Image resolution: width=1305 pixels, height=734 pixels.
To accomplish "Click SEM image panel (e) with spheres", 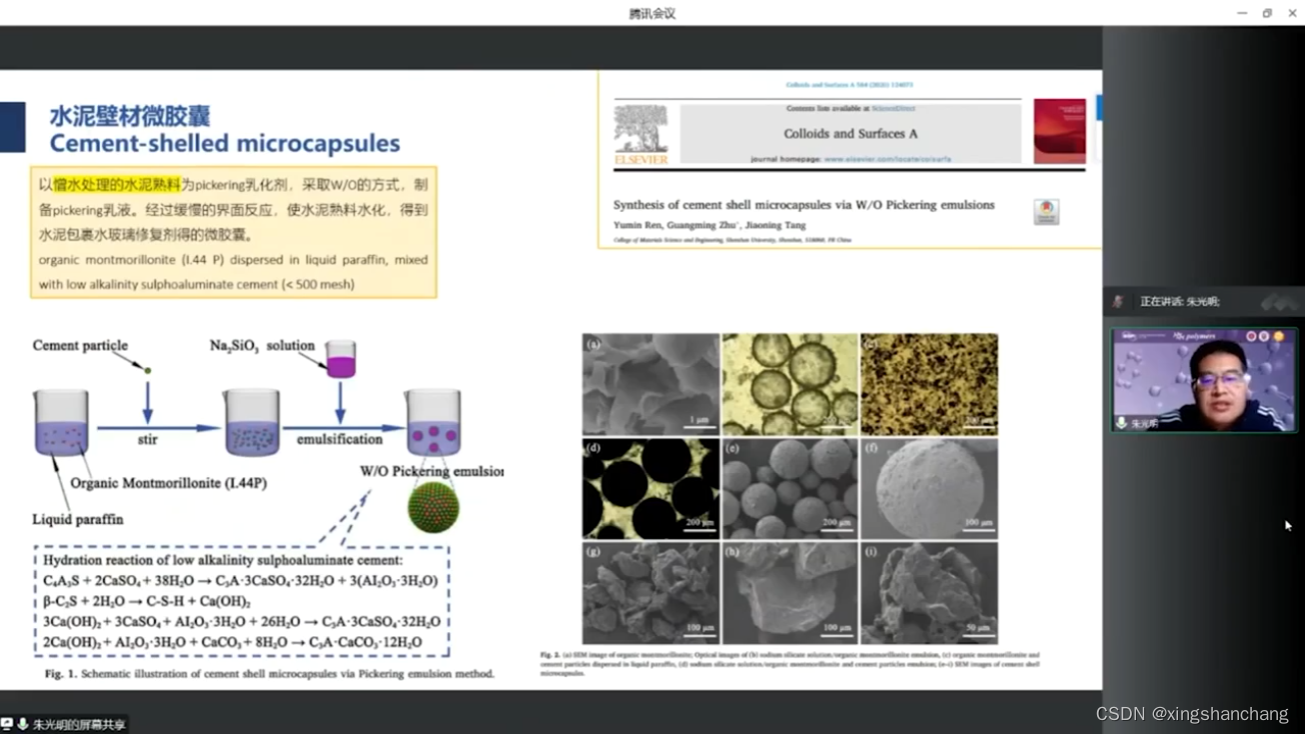I will tap(790, 489).
